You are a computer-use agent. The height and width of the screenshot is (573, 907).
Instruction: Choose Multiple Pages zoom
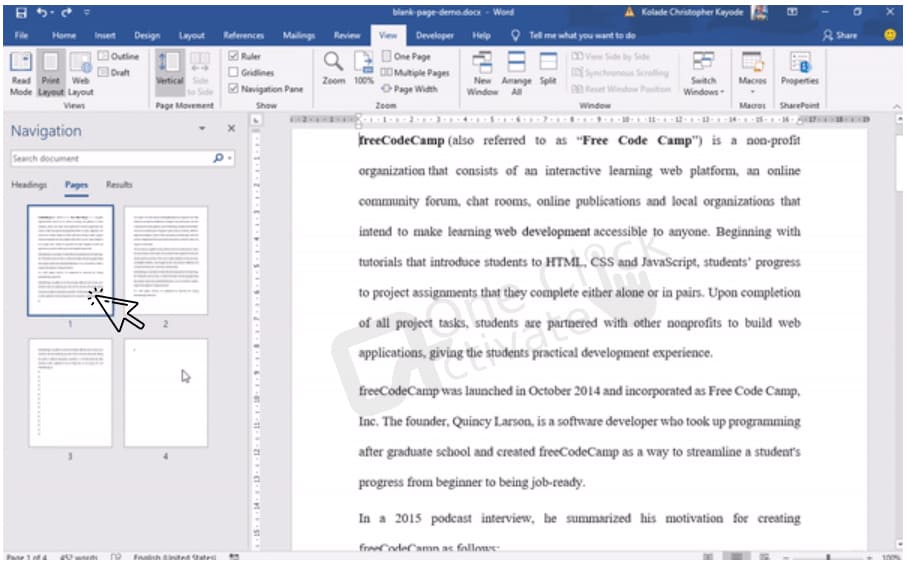(415, 72)
